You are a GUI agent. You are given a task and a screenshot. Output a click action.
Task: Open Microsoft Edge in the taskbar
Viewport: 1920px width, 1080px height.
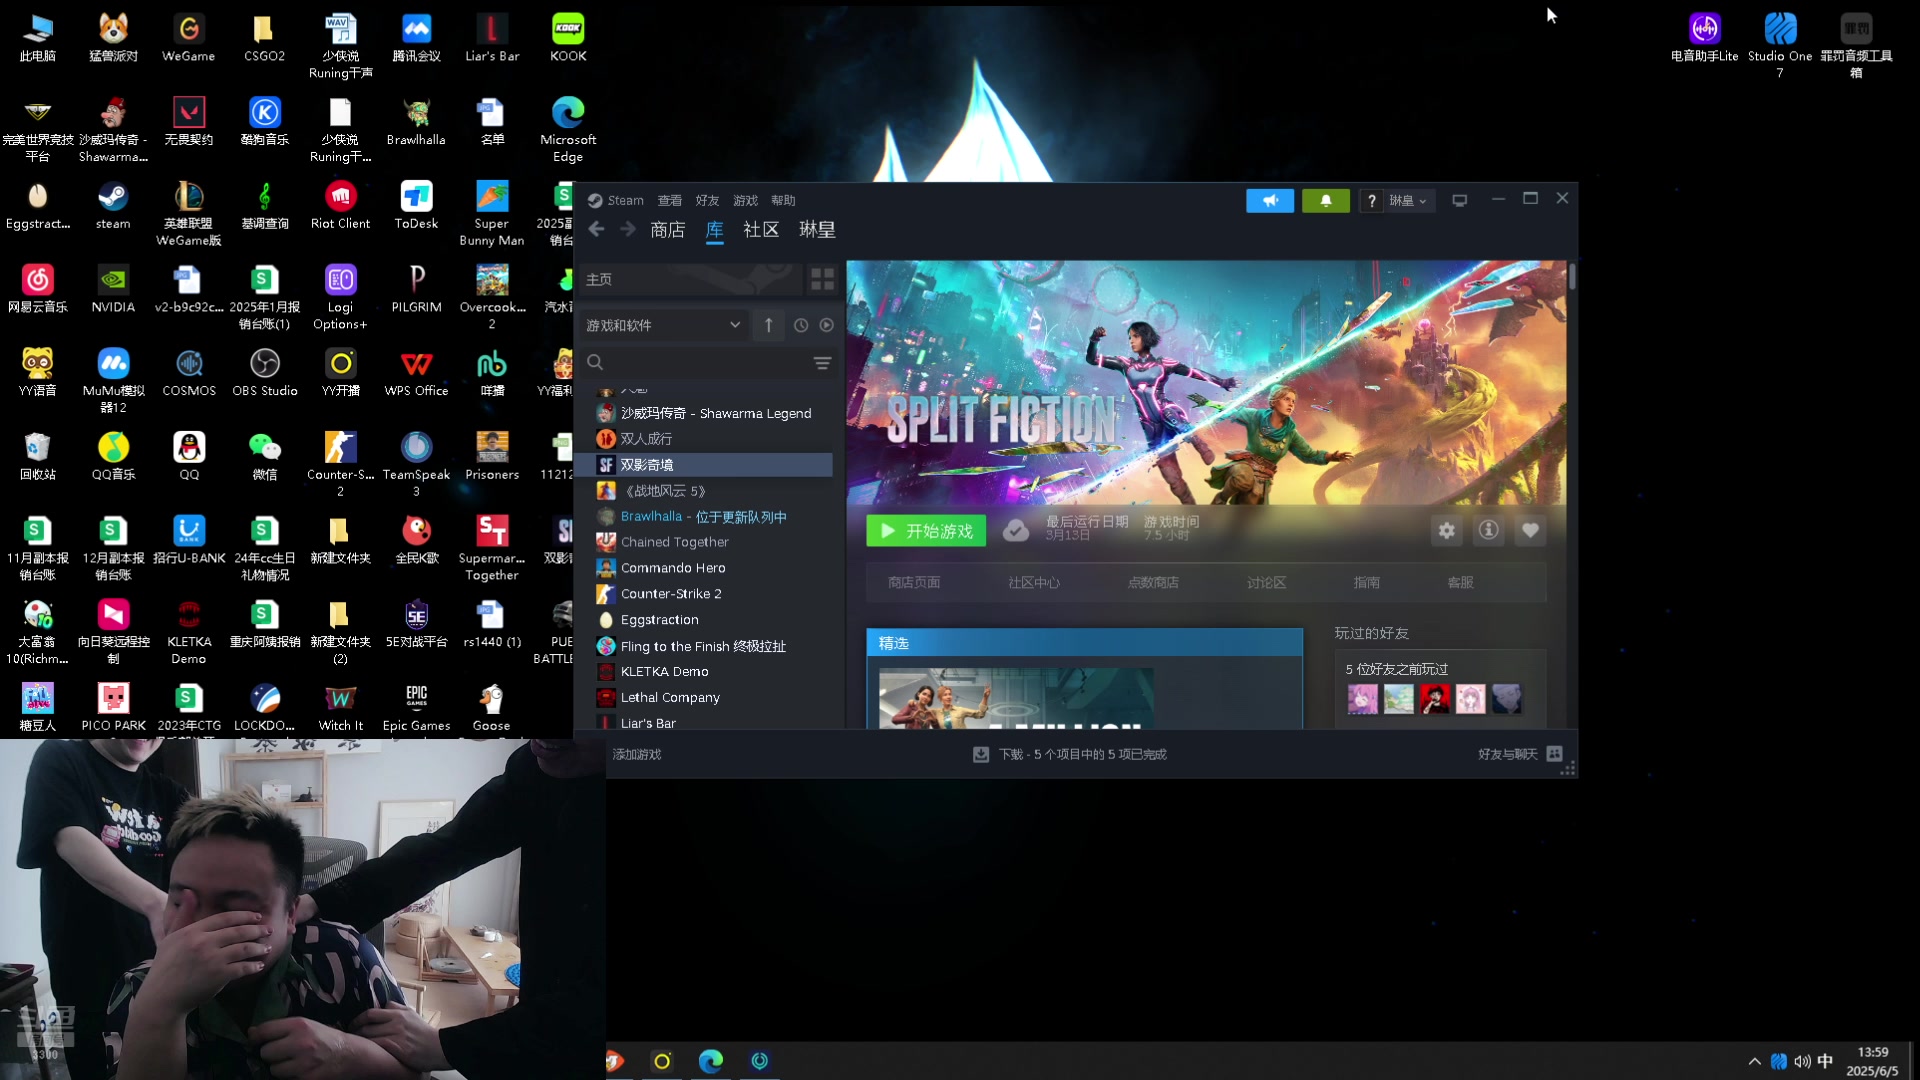[711, 1061]
